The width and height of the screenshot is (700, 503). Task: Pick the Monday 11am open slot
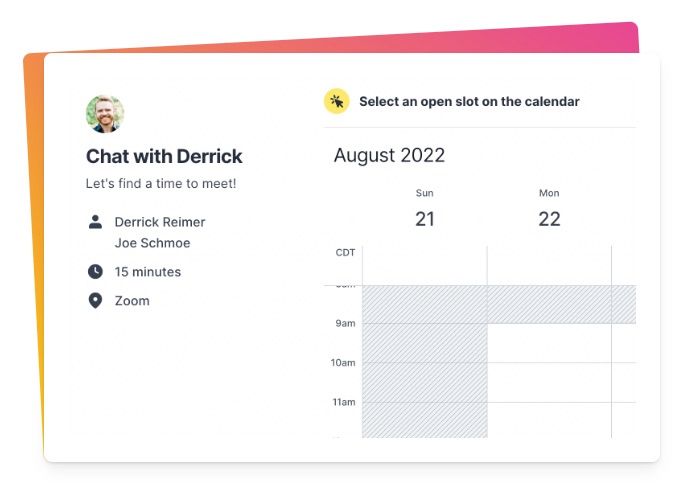click(549, 420)
